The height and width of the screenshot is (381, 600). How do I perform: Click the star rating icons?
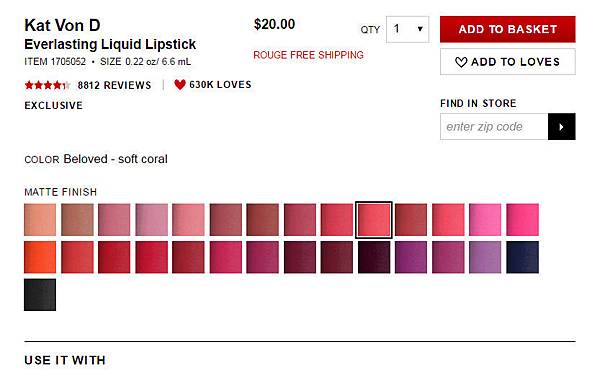(x=47, y=85)
